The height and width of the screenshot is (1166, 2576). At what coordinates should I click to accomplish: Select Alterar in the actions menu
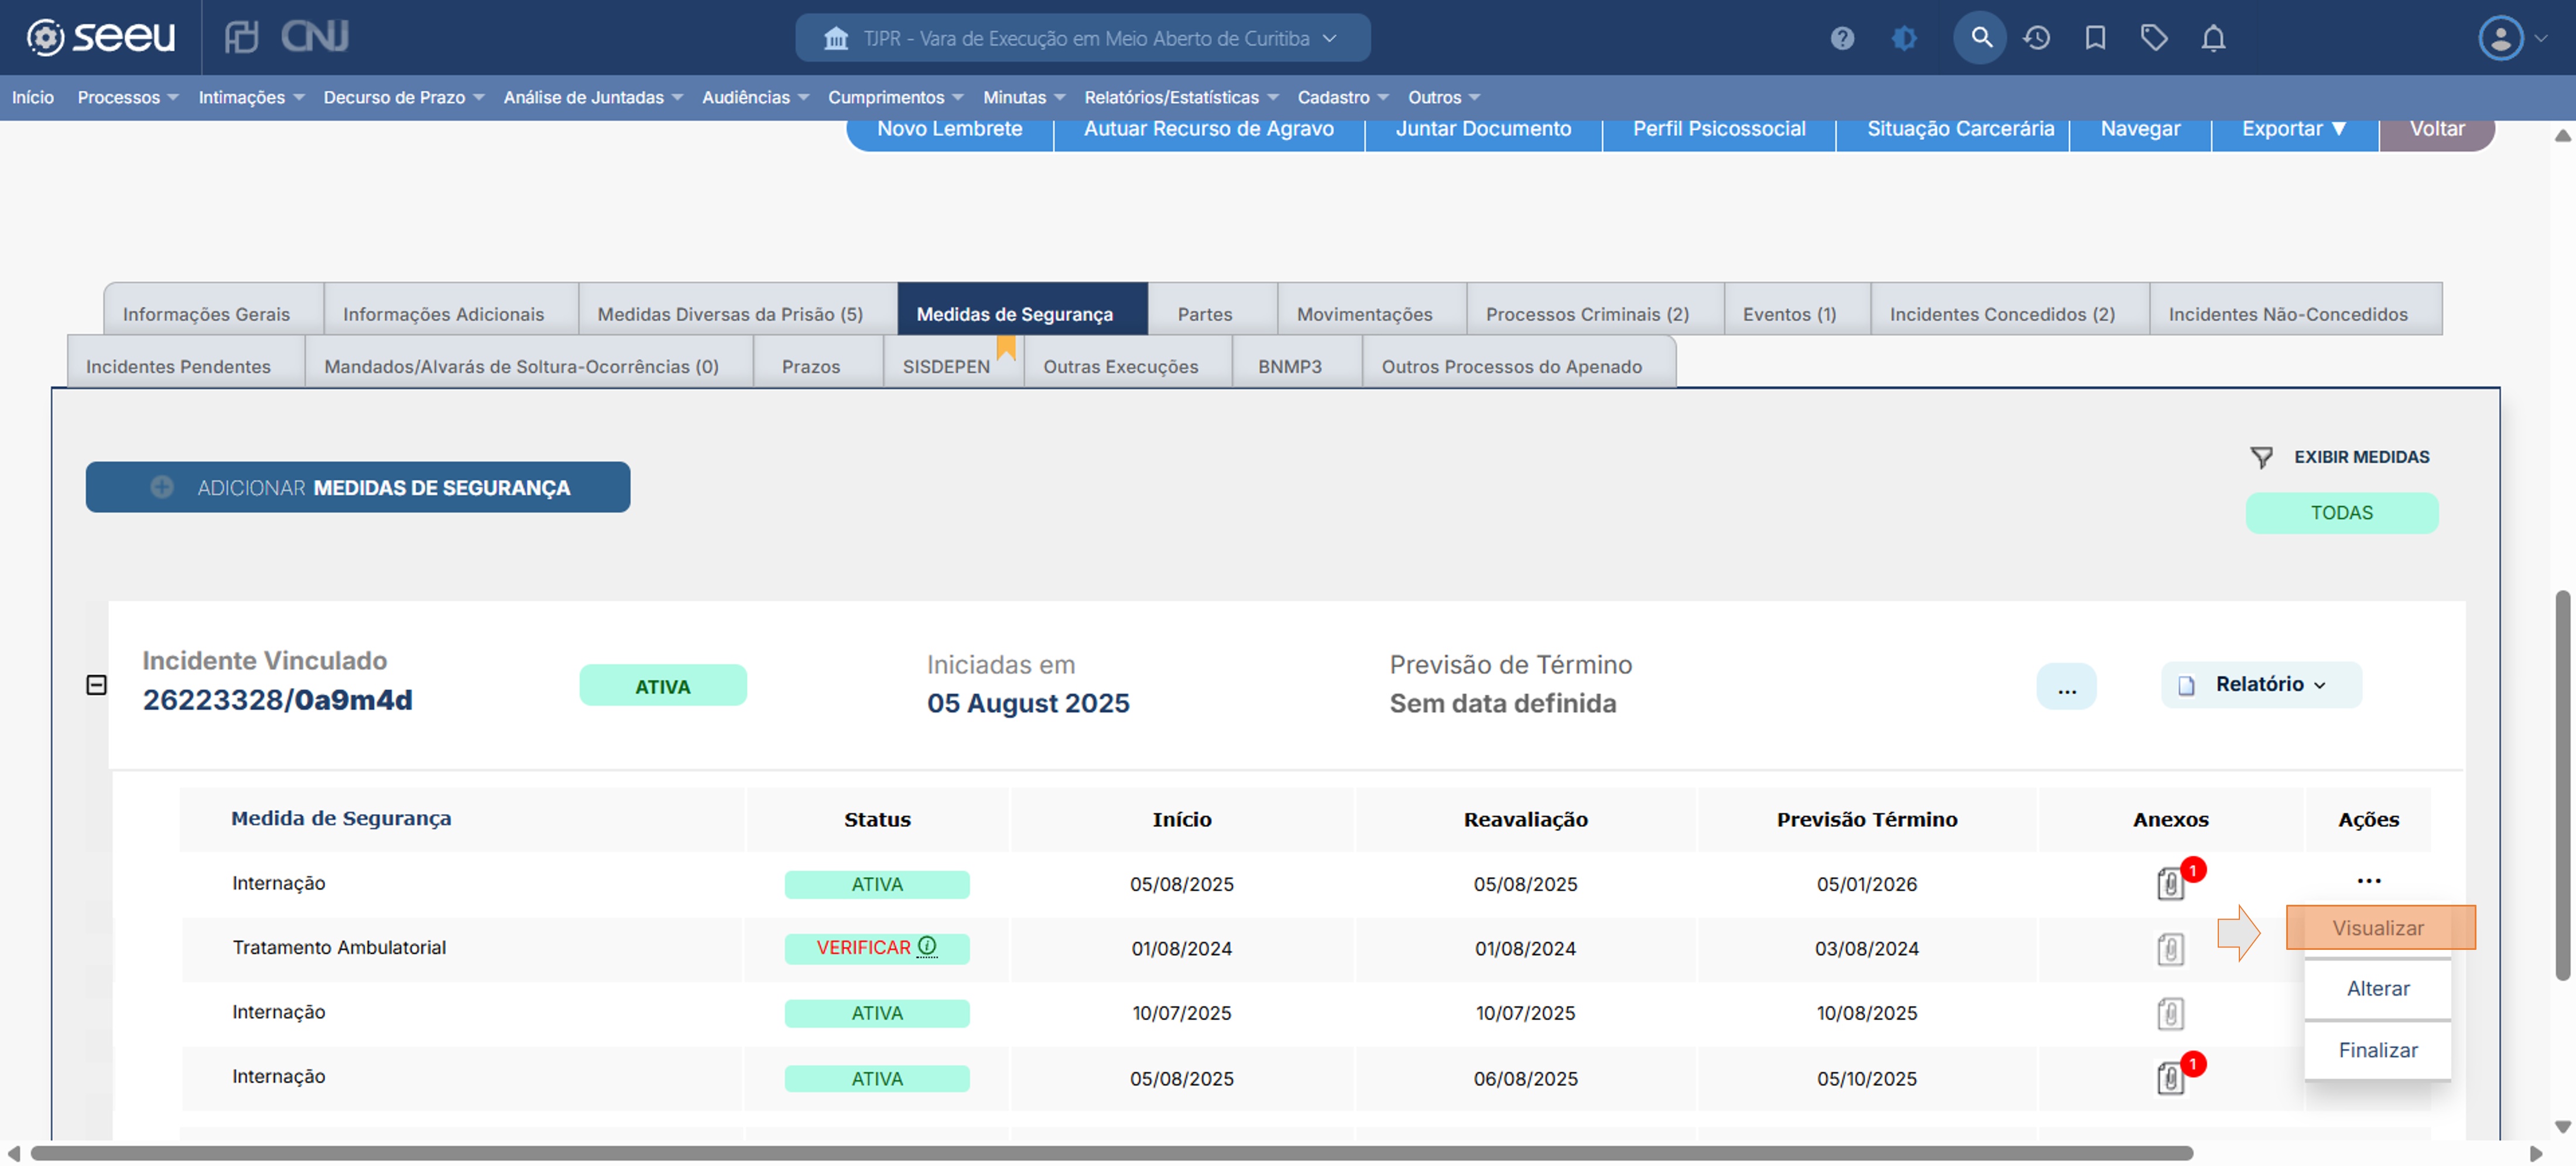point(2377,988)
